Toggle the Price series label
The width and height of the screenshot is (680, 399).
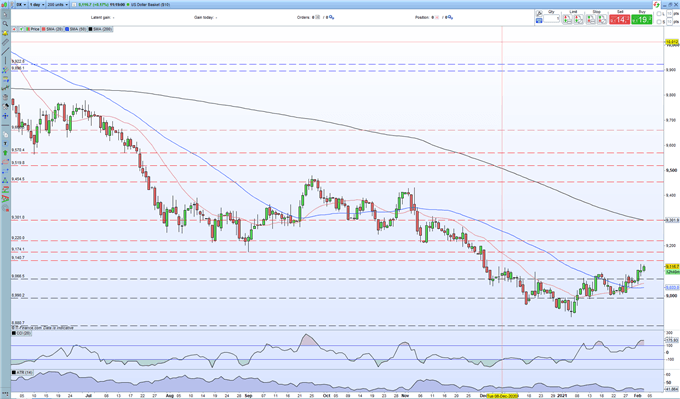coord(33,29)
